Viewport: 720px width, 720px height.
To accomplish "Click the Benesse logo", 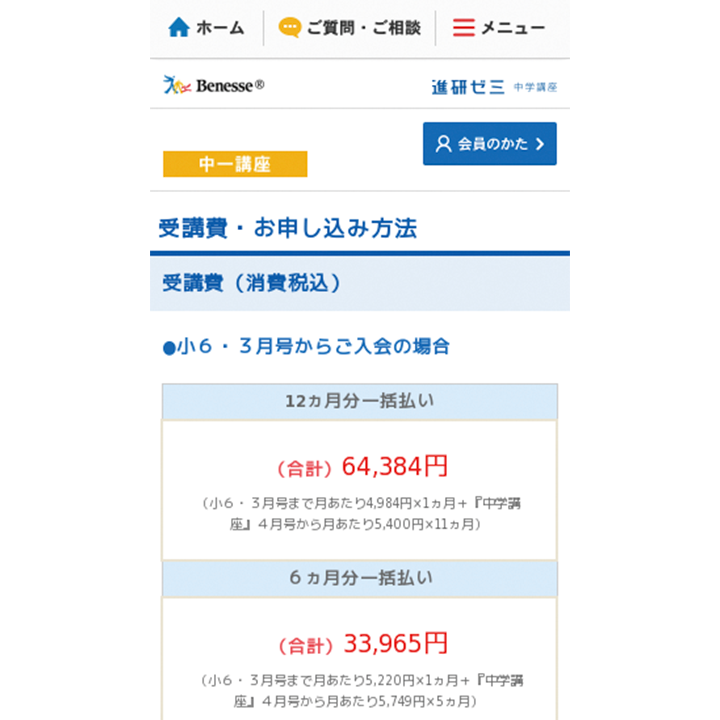I will point(214,86).
